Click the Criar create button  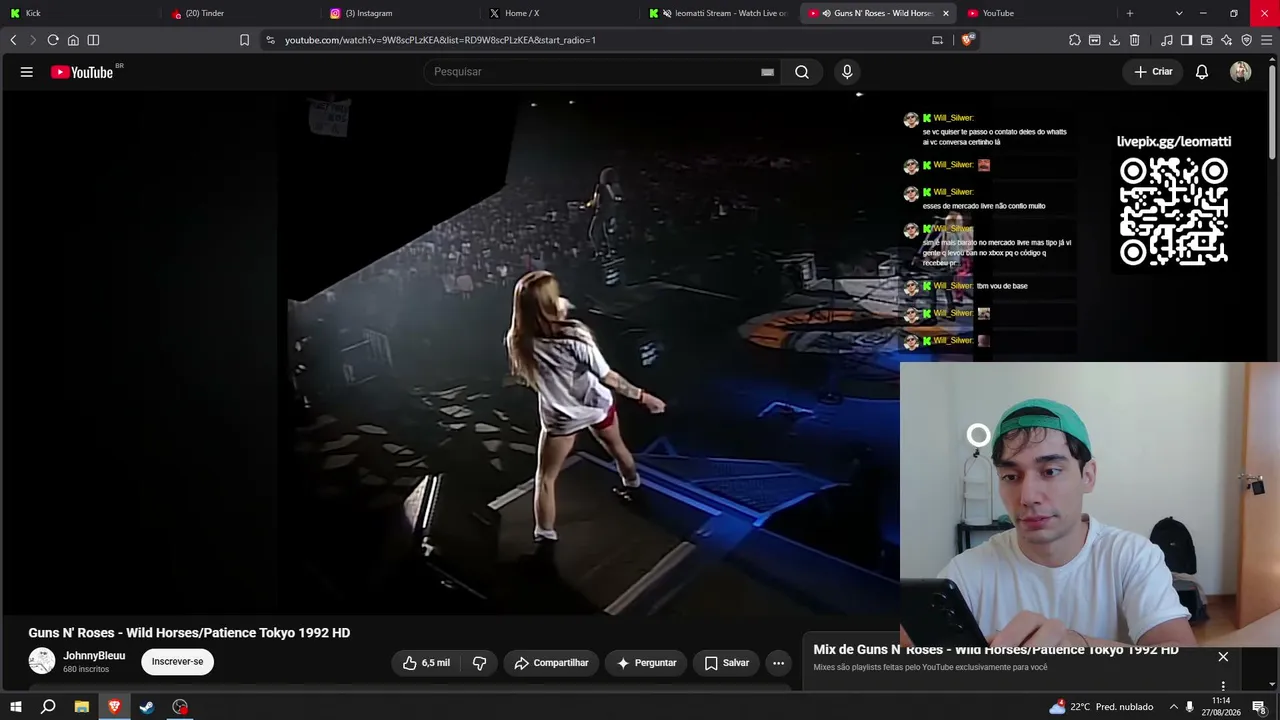[1153, 72]
